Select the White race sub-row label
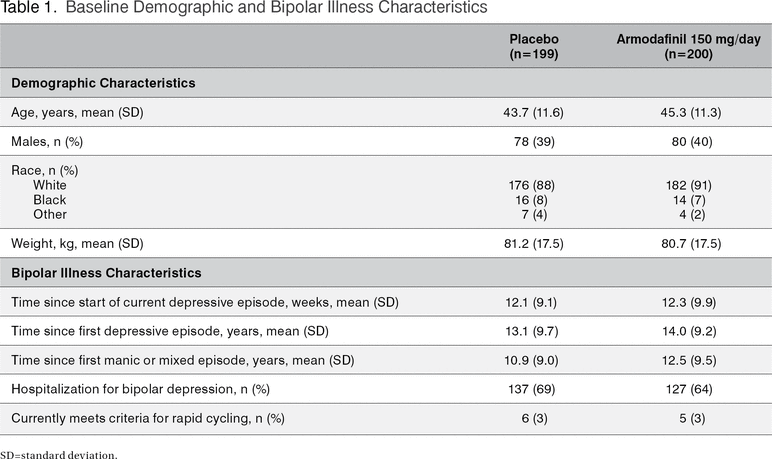The height and width of the screenshot is (459, 772). coord(50,185)
